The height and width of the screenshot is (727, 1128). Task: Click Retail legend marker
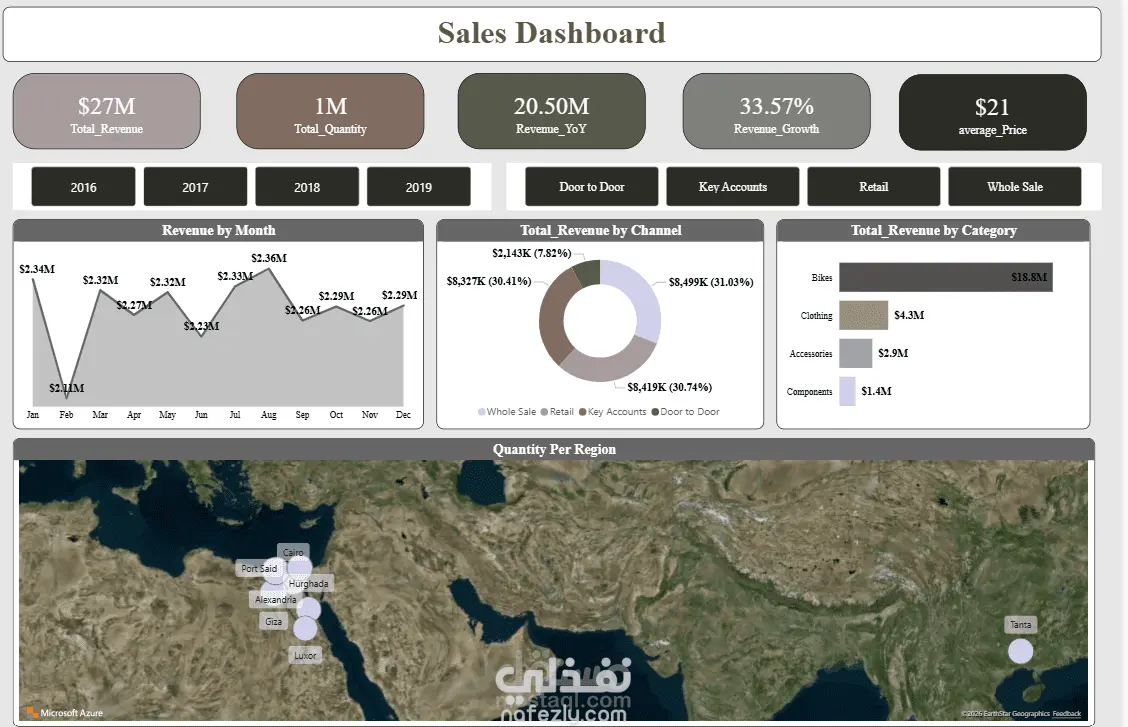(x=545, y=412)
